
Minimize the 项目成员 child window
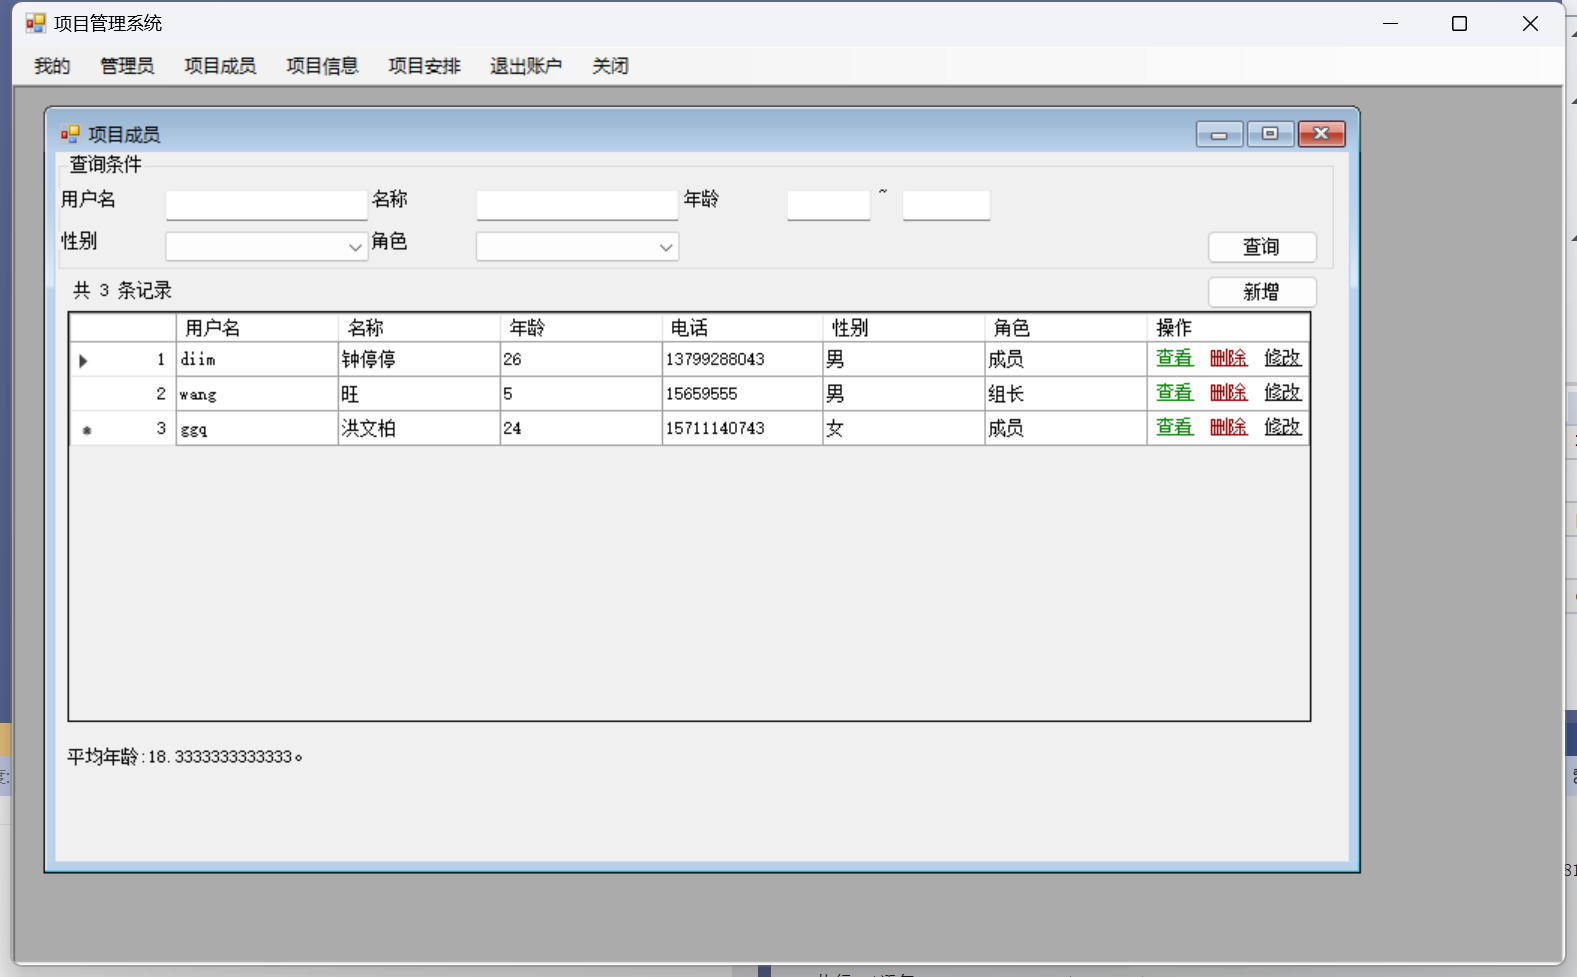(x=1219, y=134)
